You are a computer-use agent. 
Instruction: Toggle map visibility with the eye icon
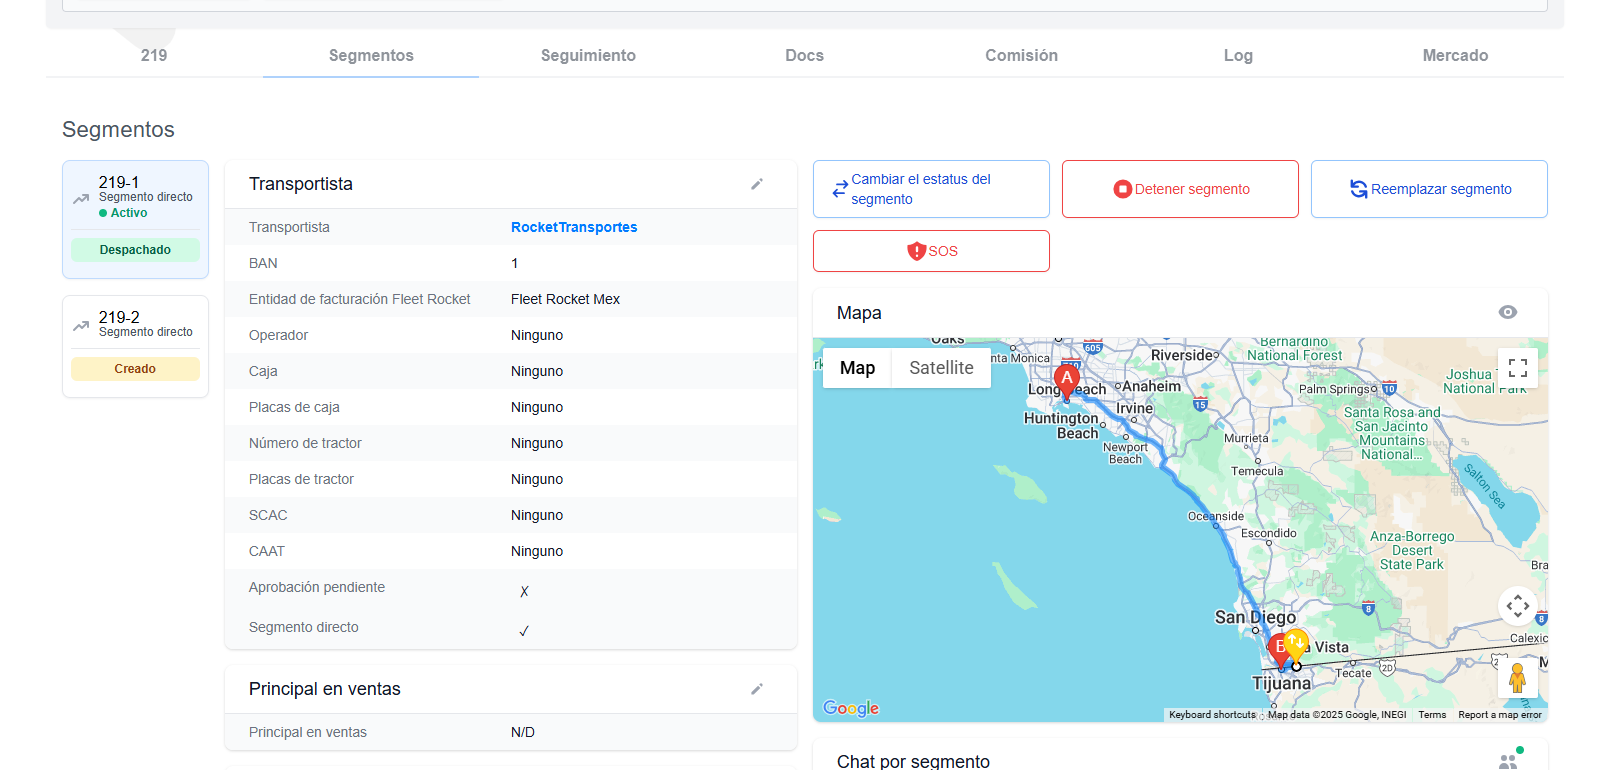1508,313
